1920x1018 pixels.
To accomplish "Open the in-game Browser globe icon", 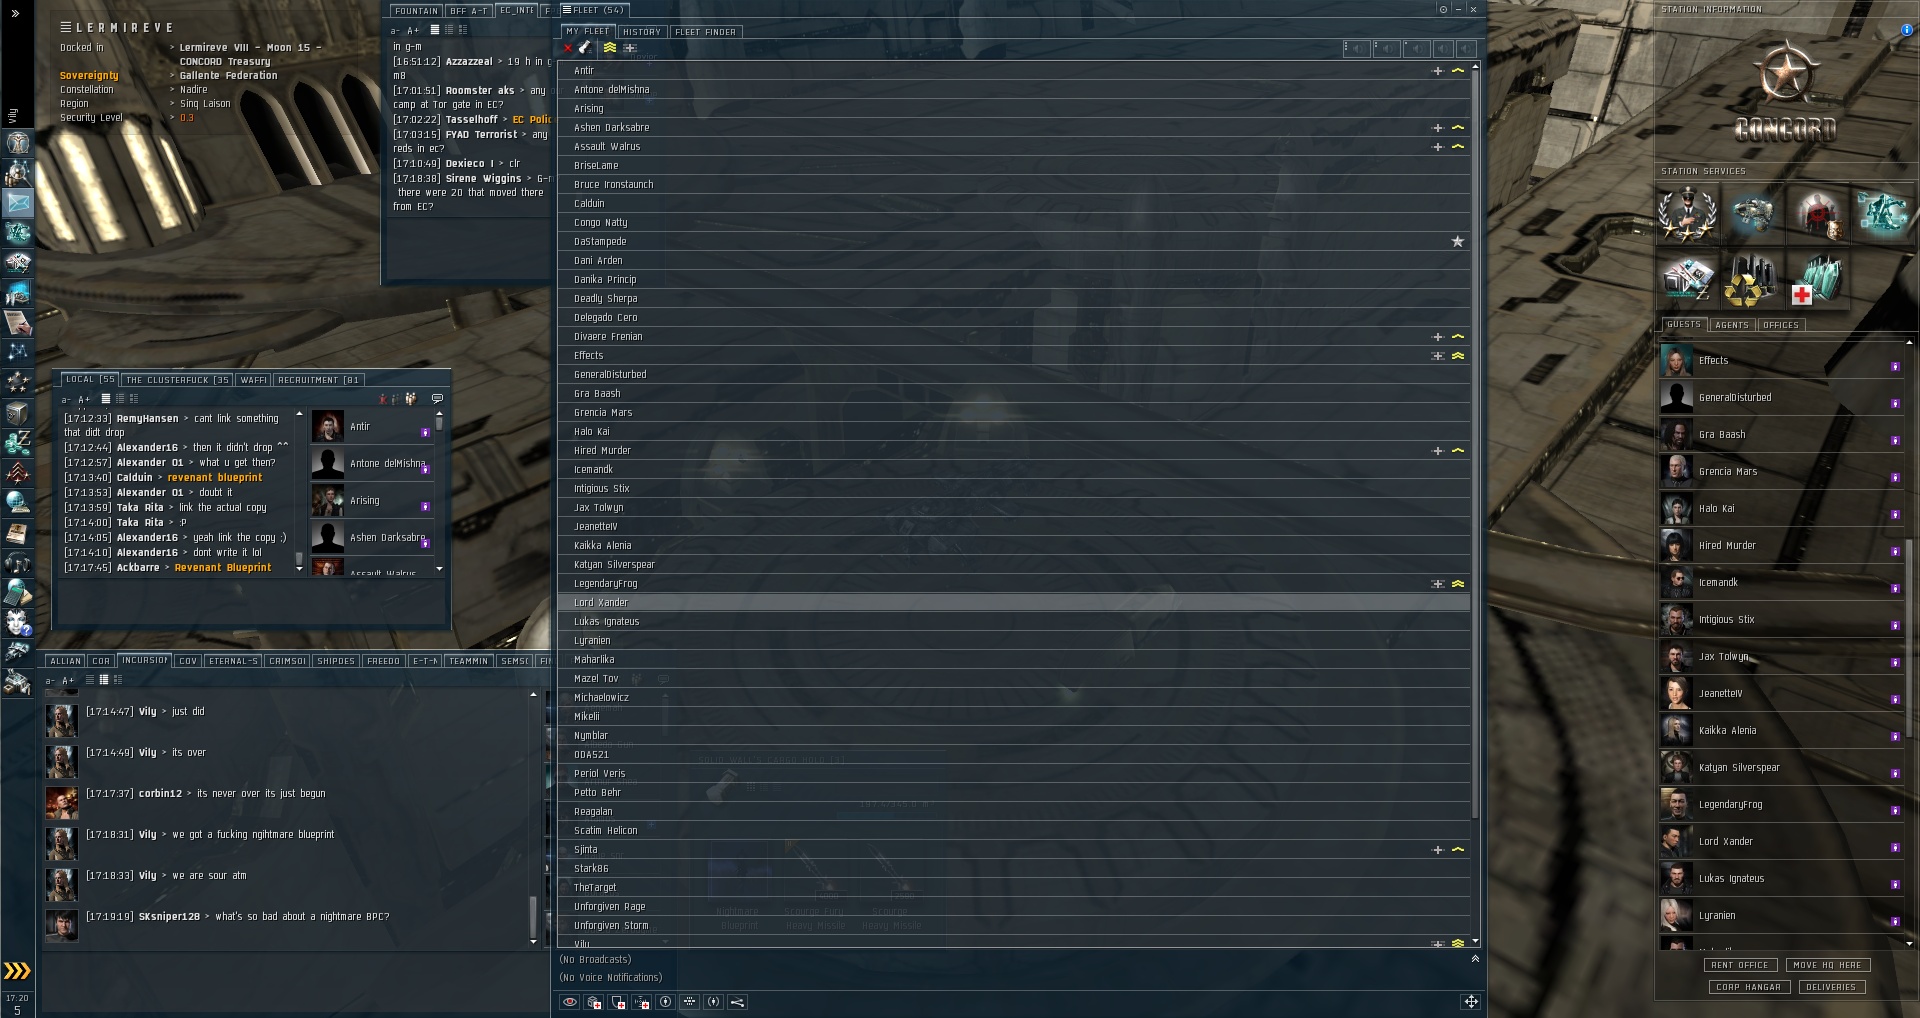I will (17, 502).
